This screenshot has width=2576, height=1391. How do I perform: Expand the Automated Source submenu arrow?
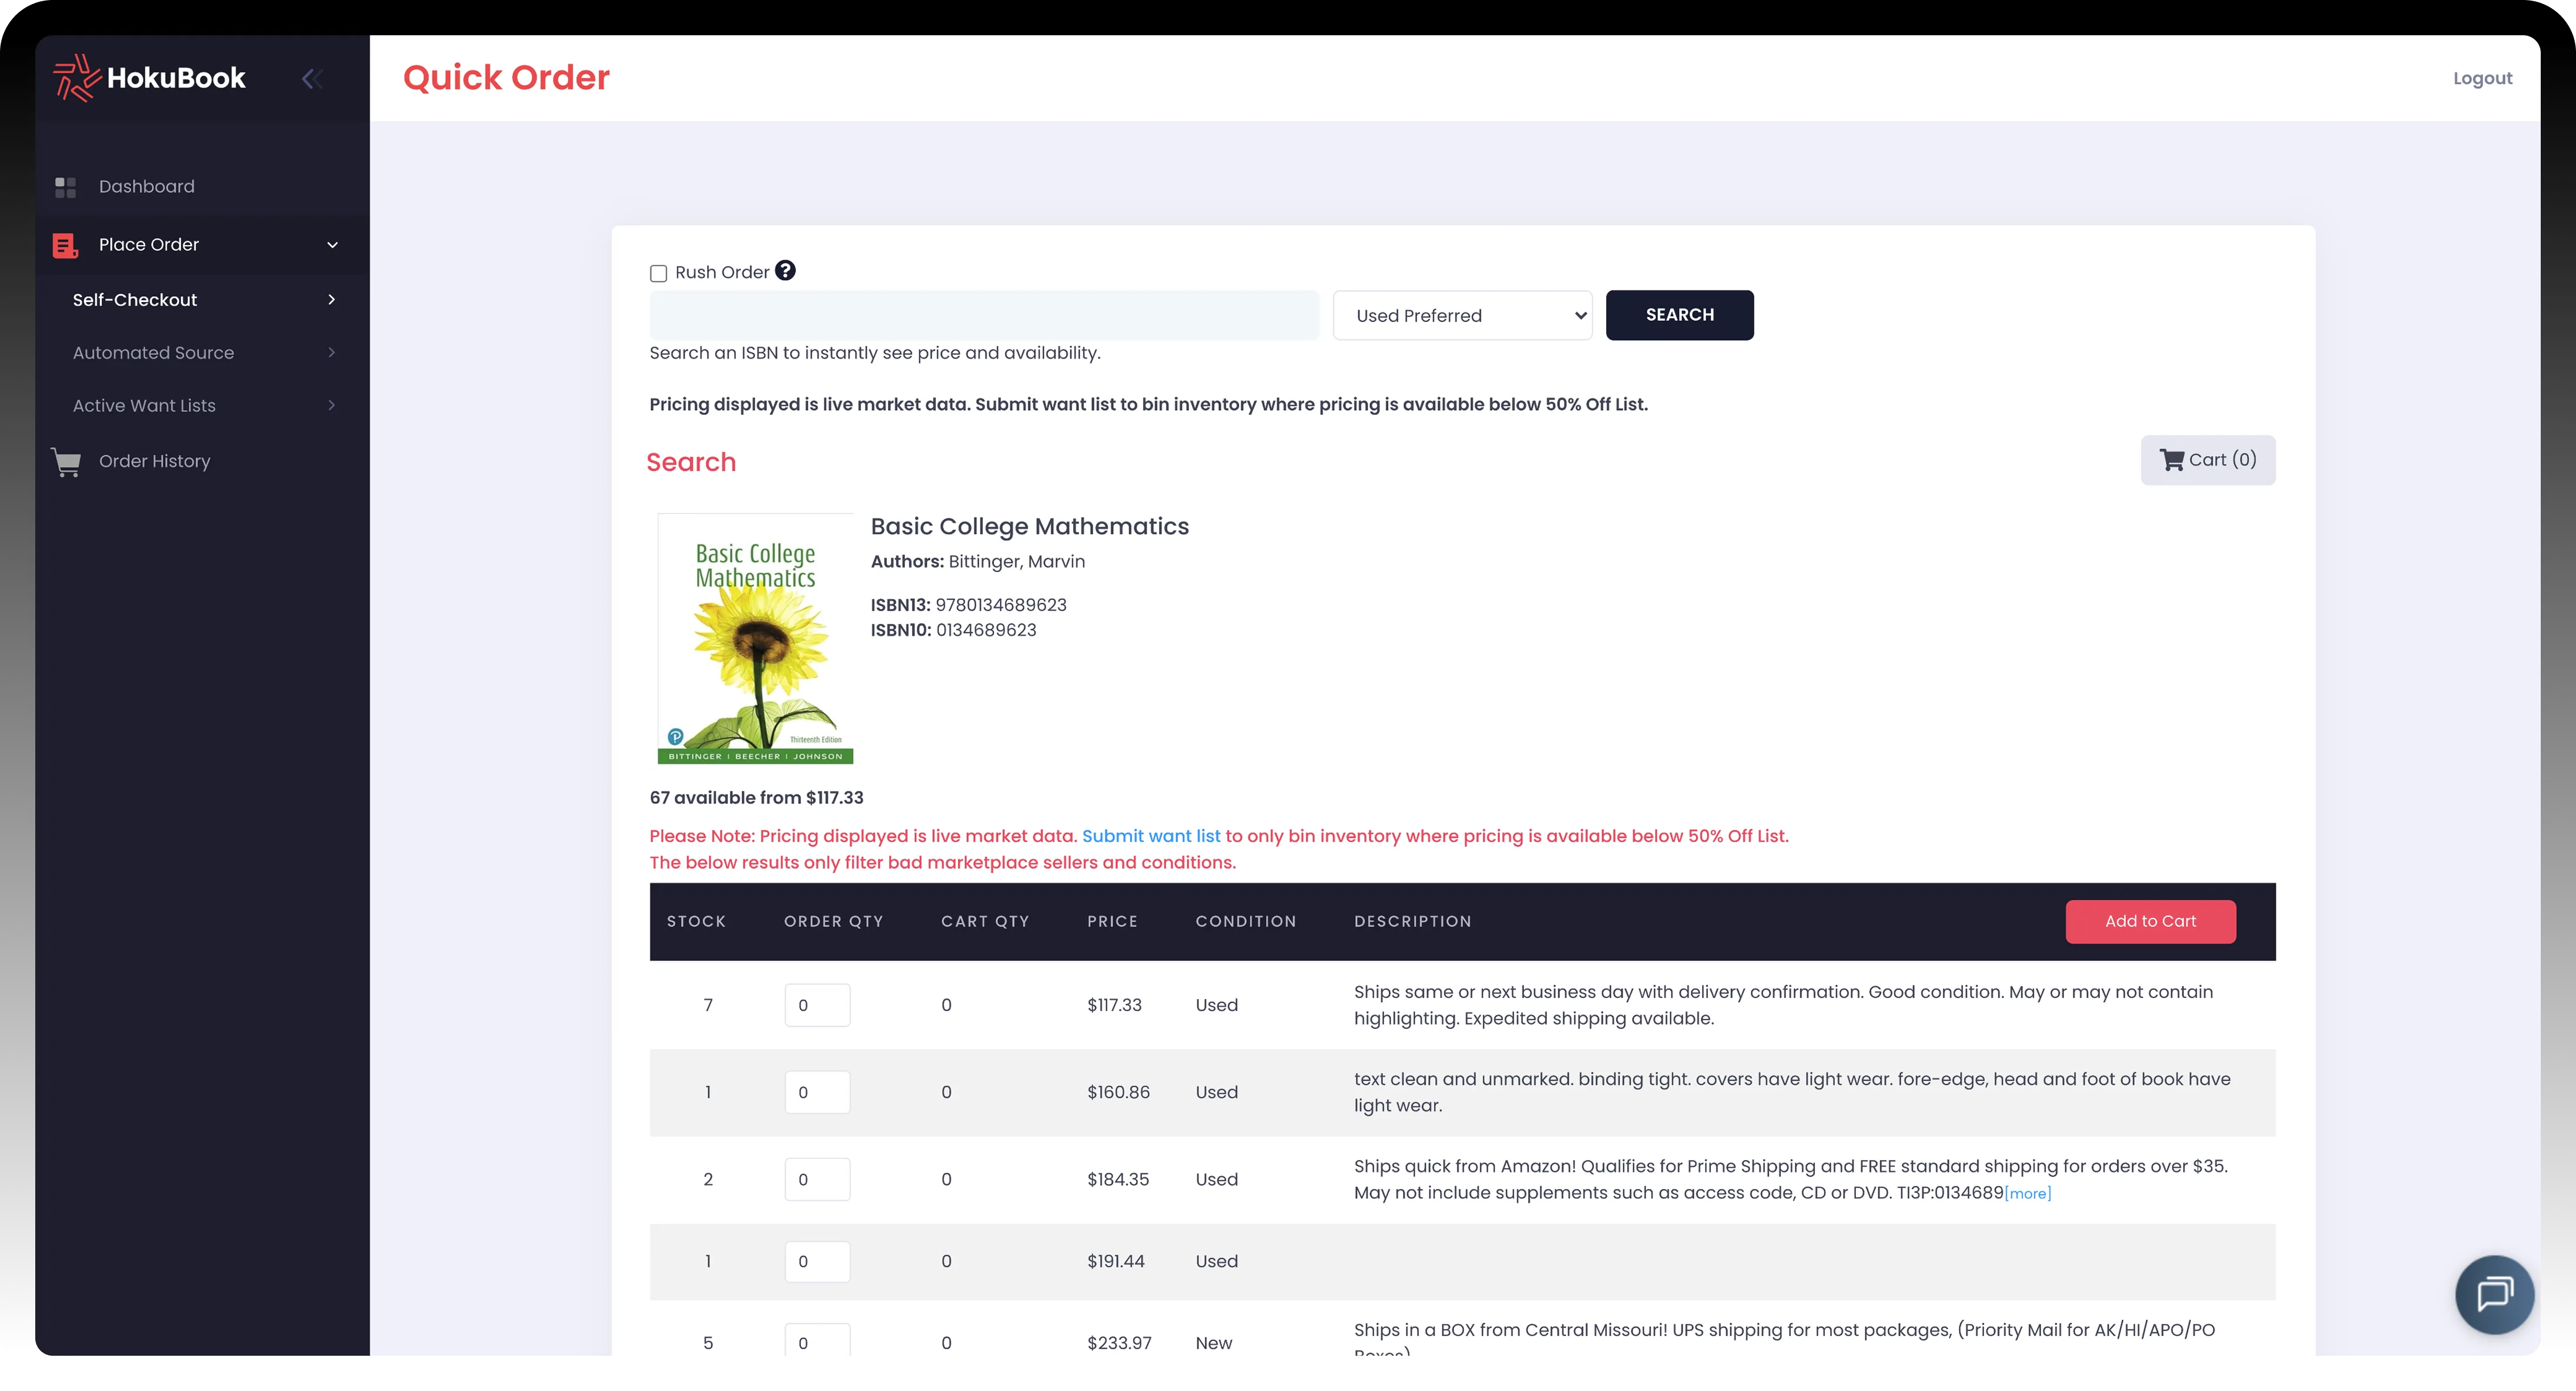pyautogui.click(x=332, y=353)
